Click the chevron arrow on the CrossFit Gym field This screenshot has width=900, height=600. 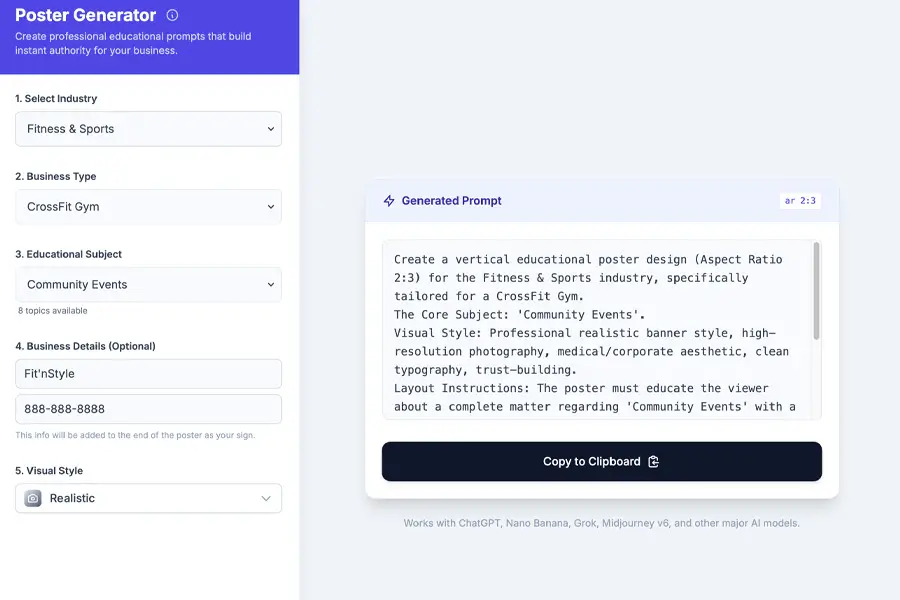(271, 207)
